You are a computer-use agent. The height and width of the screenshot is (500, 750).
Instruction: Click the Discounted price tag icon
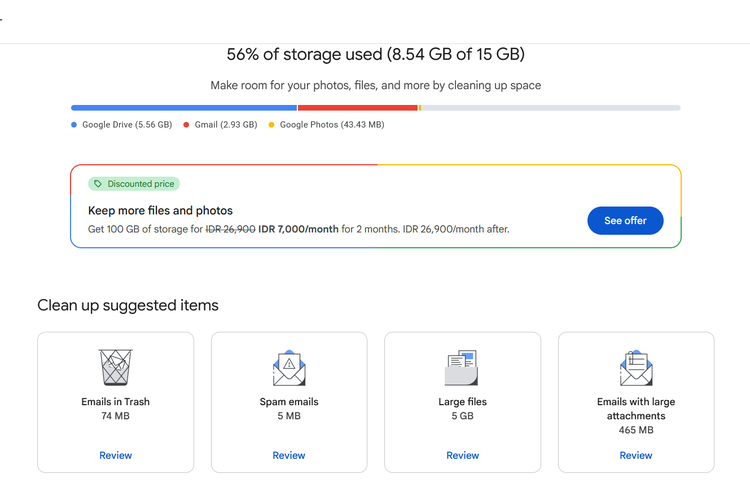[x=98, y=184]
